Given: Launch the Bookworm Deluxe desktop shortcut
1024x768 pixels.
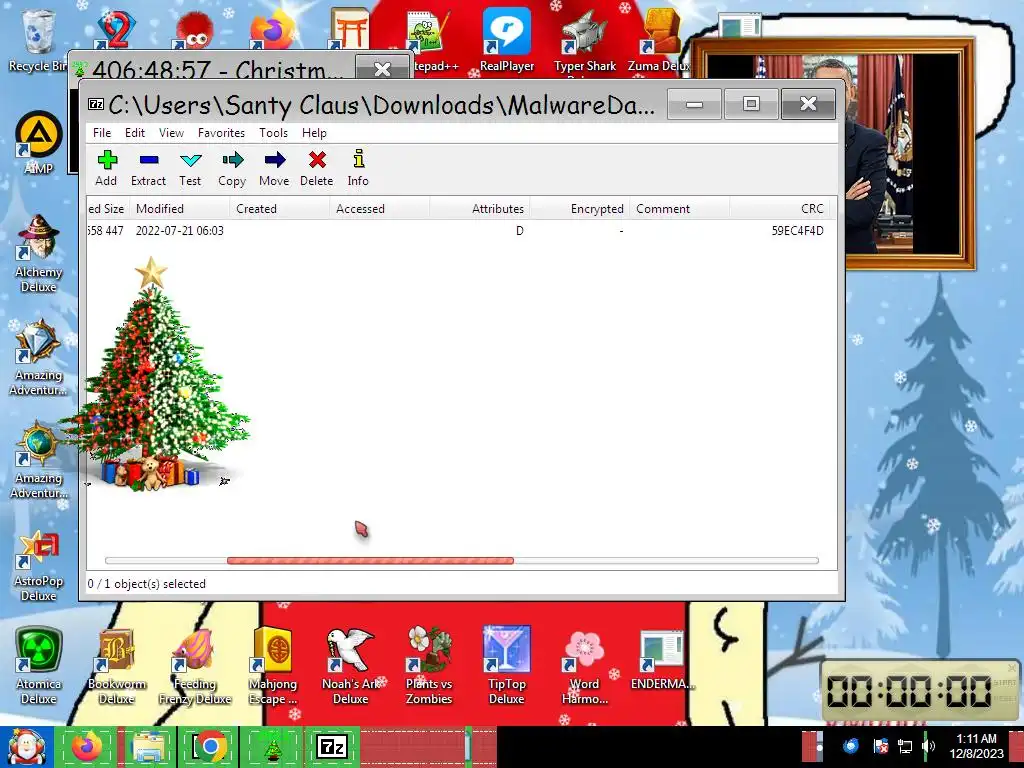Looking at the screenshot, I should (116, 666).
